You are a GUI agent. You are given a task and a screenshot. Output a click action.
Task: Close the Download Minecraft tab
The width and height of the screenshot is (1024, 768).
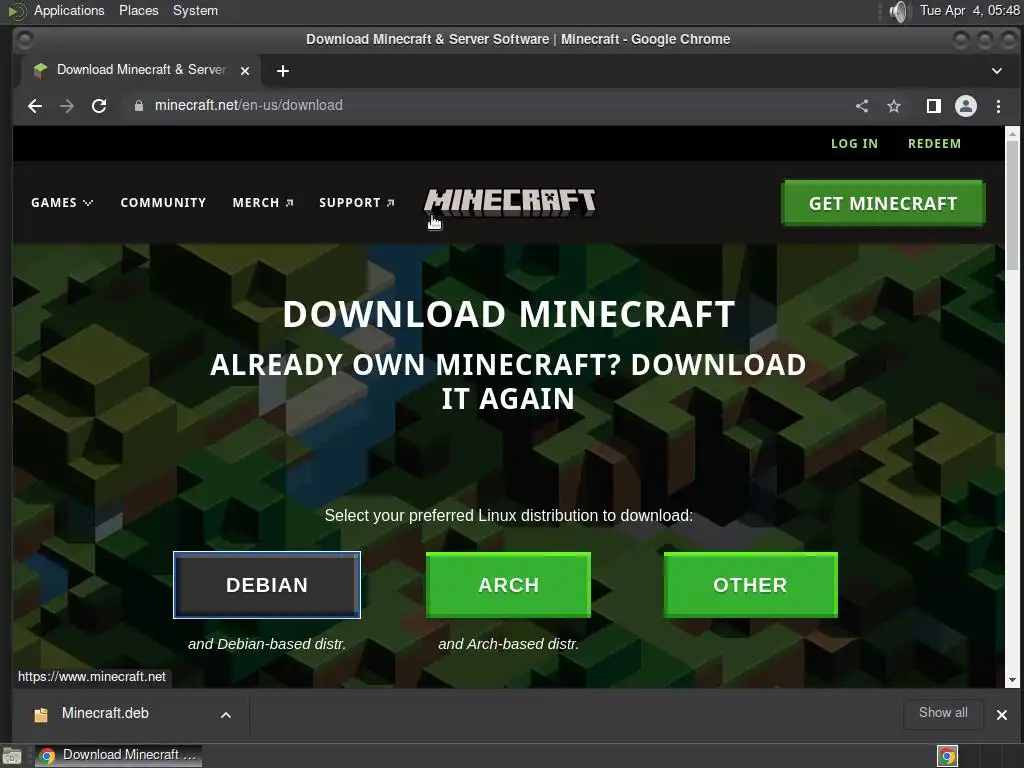click(x=245, y=71)
